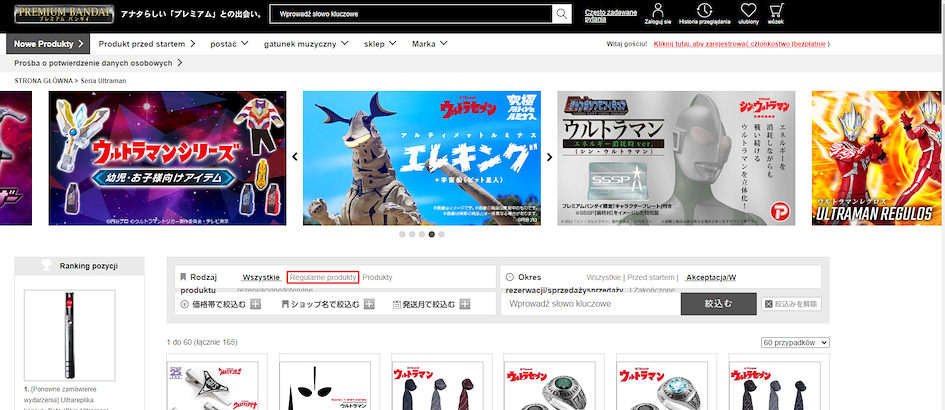This screenshot has height=410, width=945.
Task: Click filter keyword input field
Action: (x=591, y=304)
